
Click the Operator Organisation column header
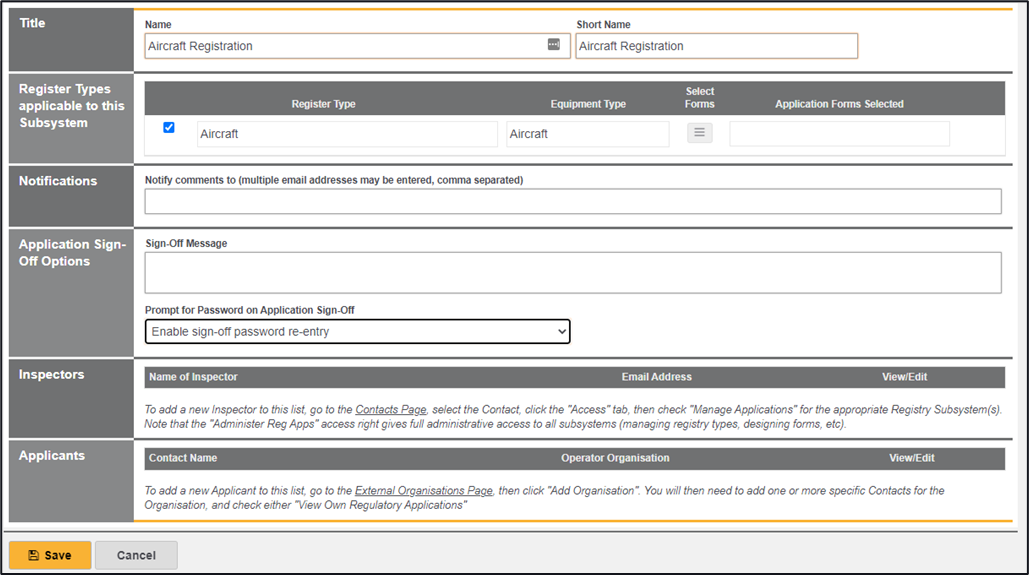pyautogui.click(x=615, y=458)
